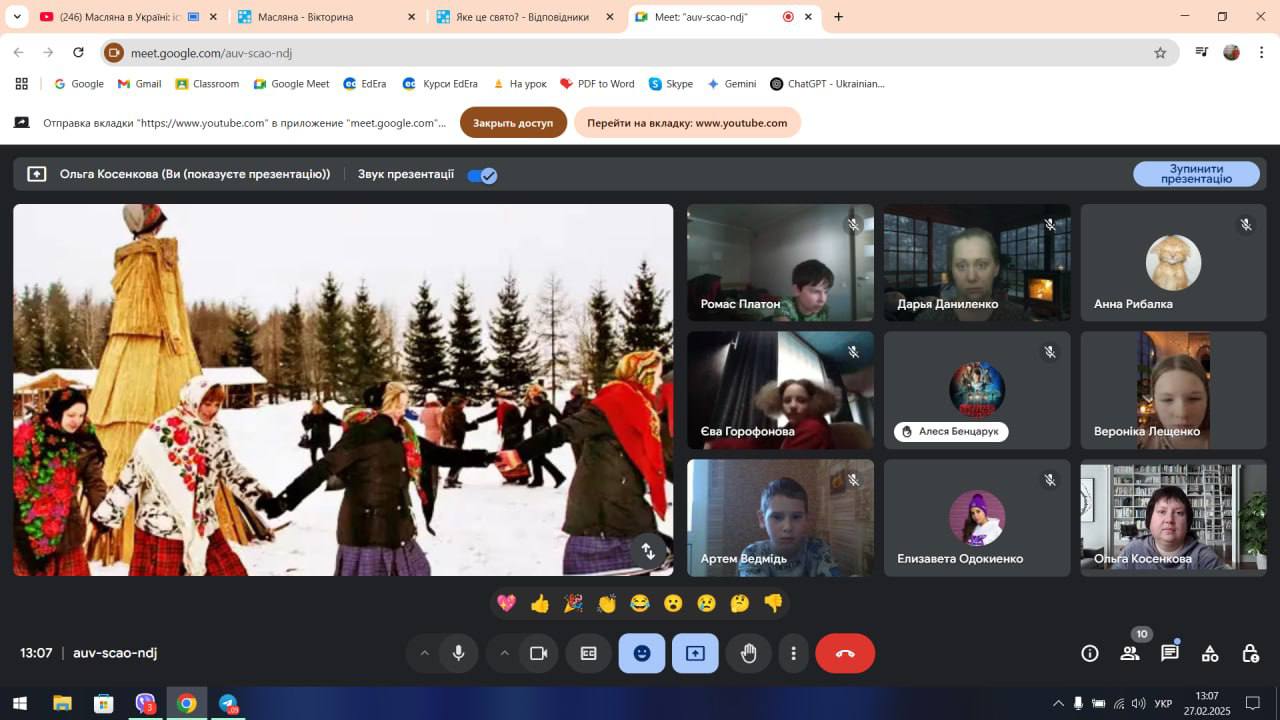Viewport: 1280px width, 720px height.
Task: Toggle the microphone button
Action: pos(458,653)
